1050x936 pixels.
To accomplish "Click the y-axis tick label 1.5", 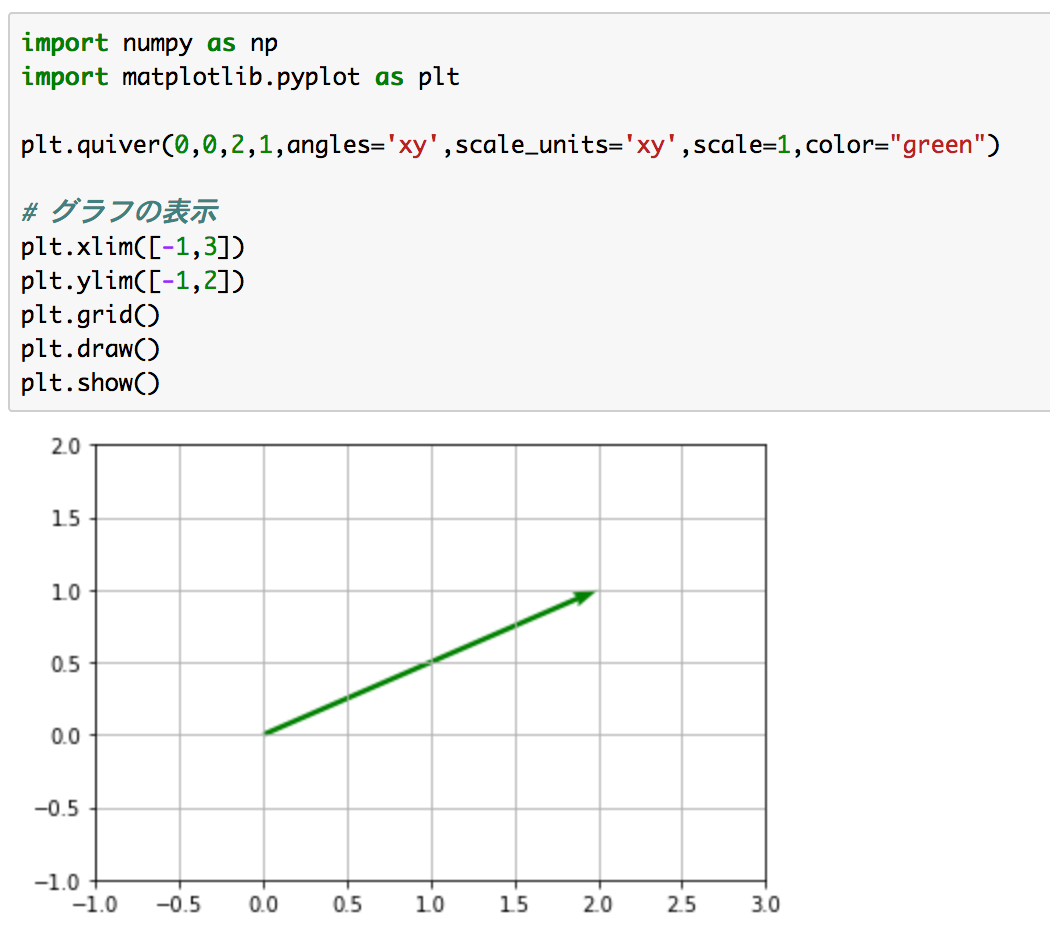I will (66, 519).
